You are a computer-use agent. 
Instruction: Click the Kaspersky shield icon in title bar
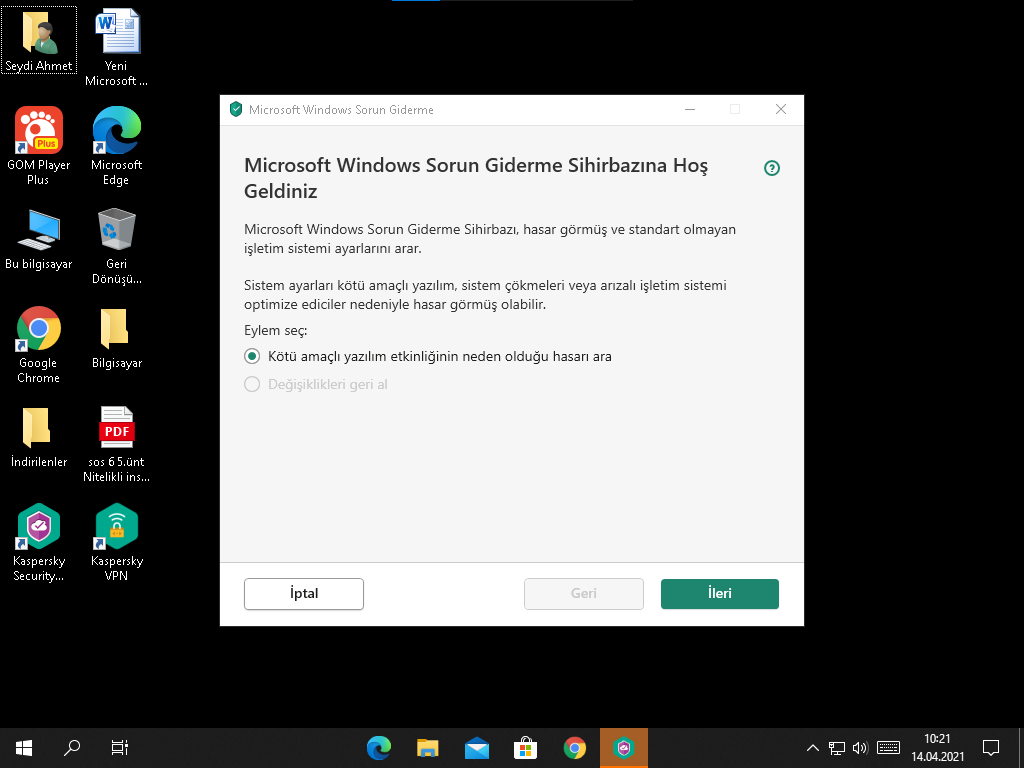click(236, 109)
